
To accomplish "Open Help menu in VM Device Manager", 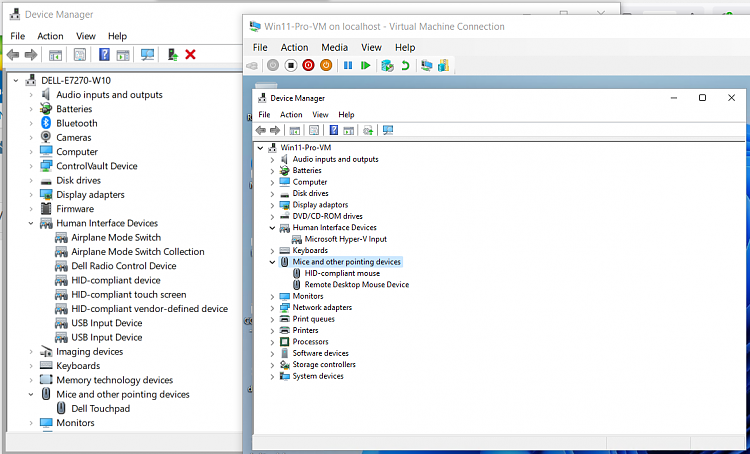I will [346, 115].
